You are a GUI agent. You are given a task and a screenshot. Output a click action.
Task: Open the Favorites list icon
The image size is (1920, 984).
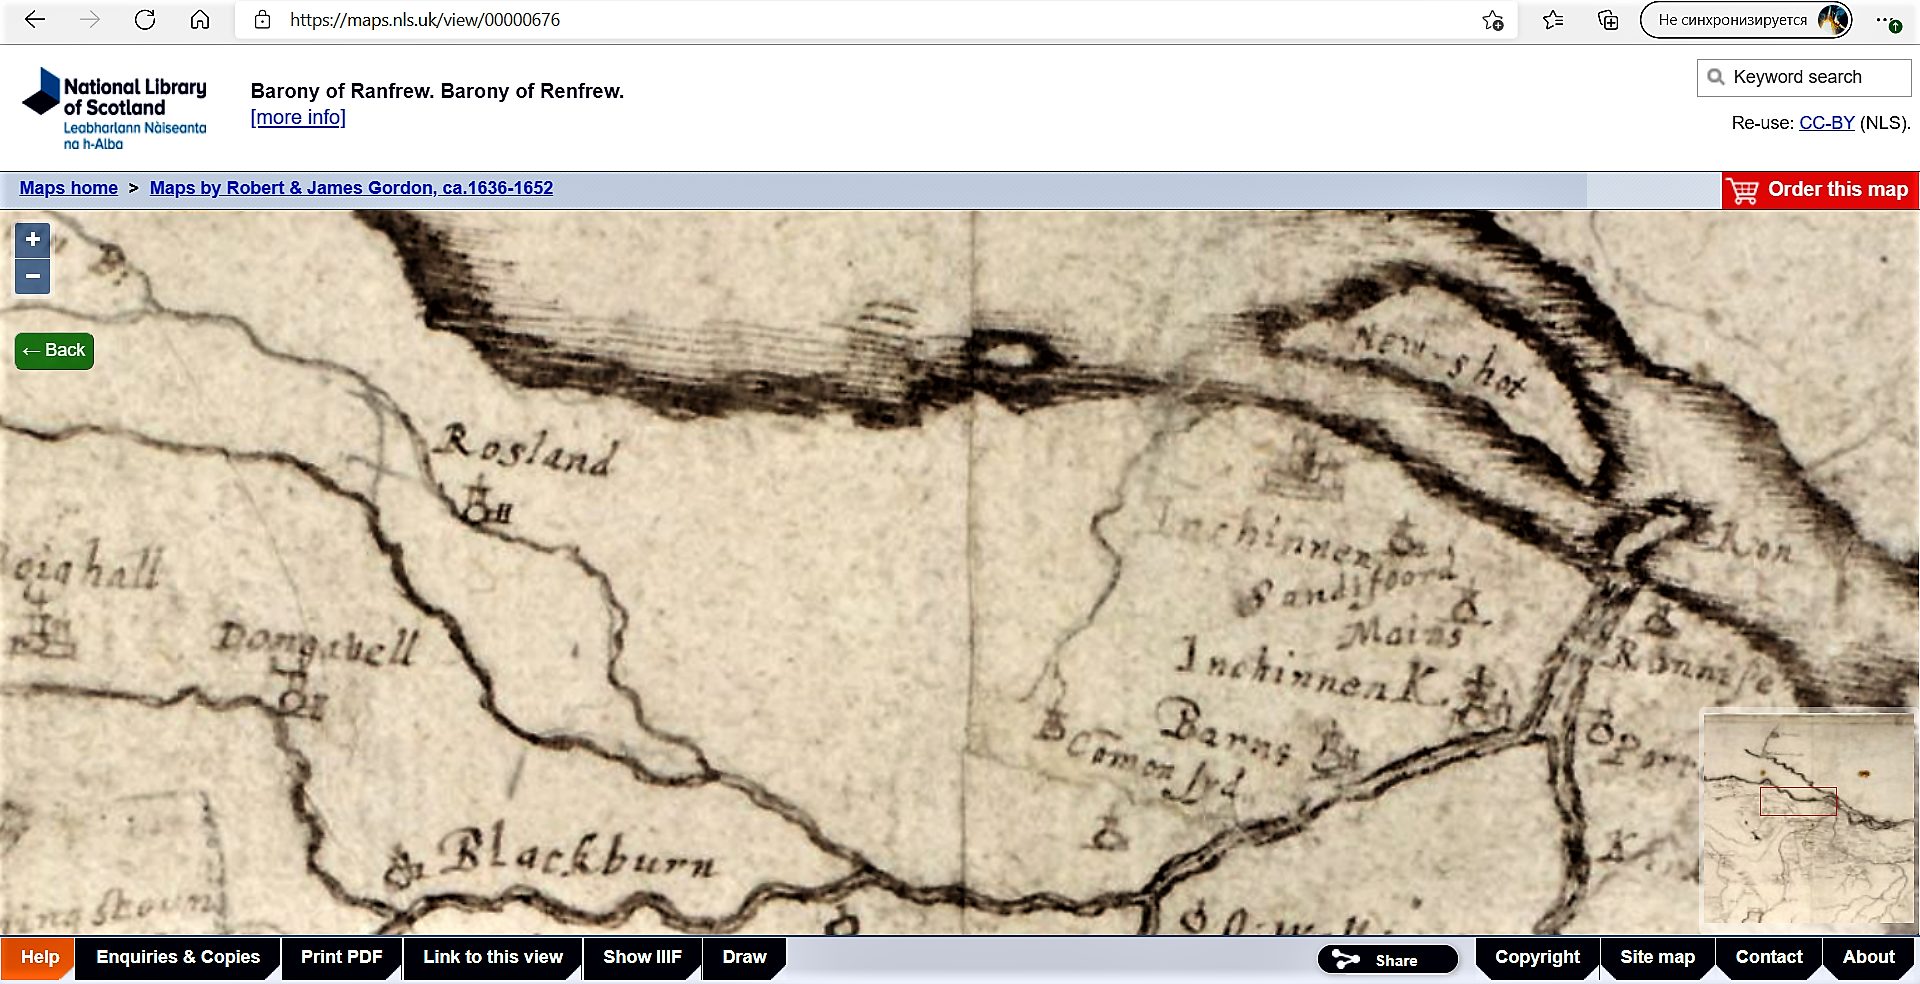pyautogui.click(x=1553, y=20)
